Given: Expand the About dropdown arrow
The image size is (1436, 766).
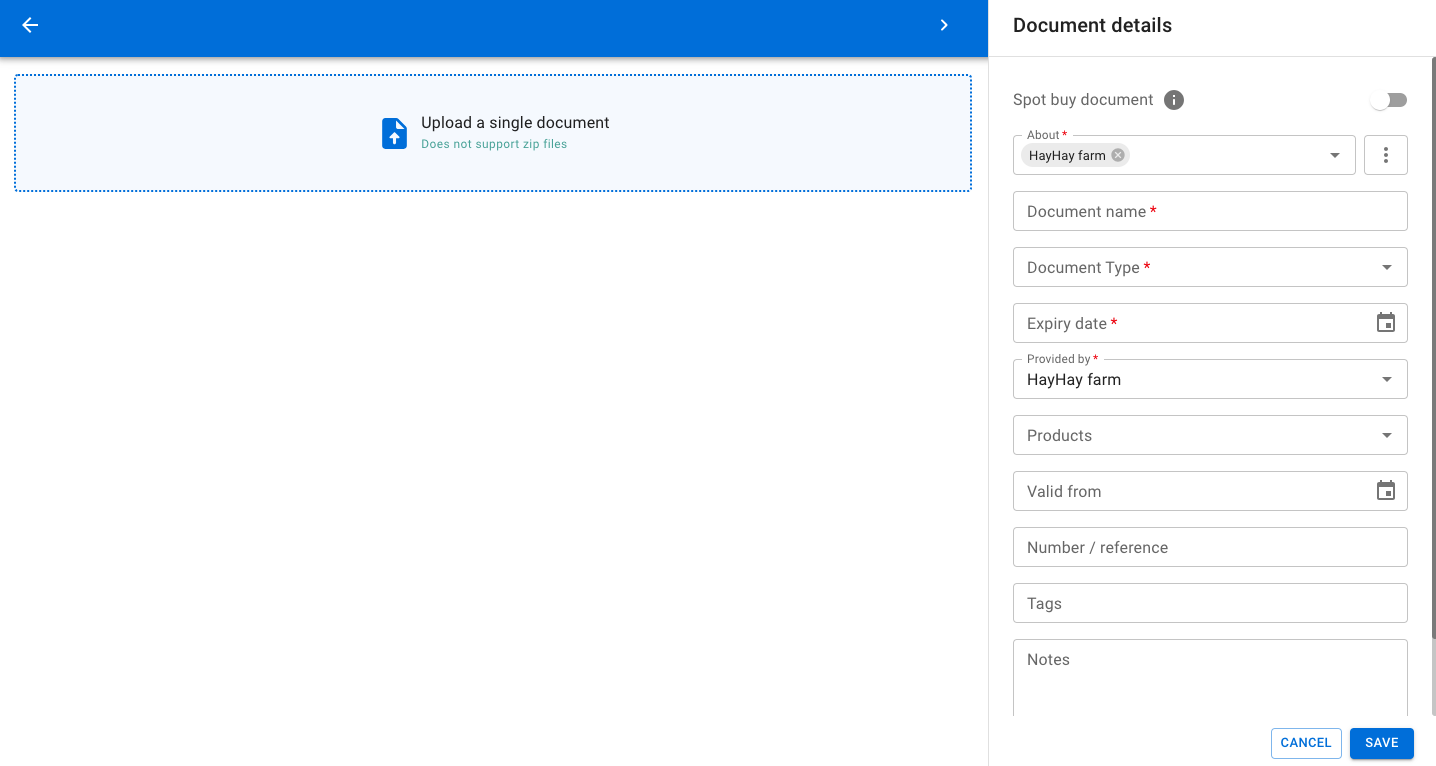Looking at the screenshot, I should pos(1335,155).
